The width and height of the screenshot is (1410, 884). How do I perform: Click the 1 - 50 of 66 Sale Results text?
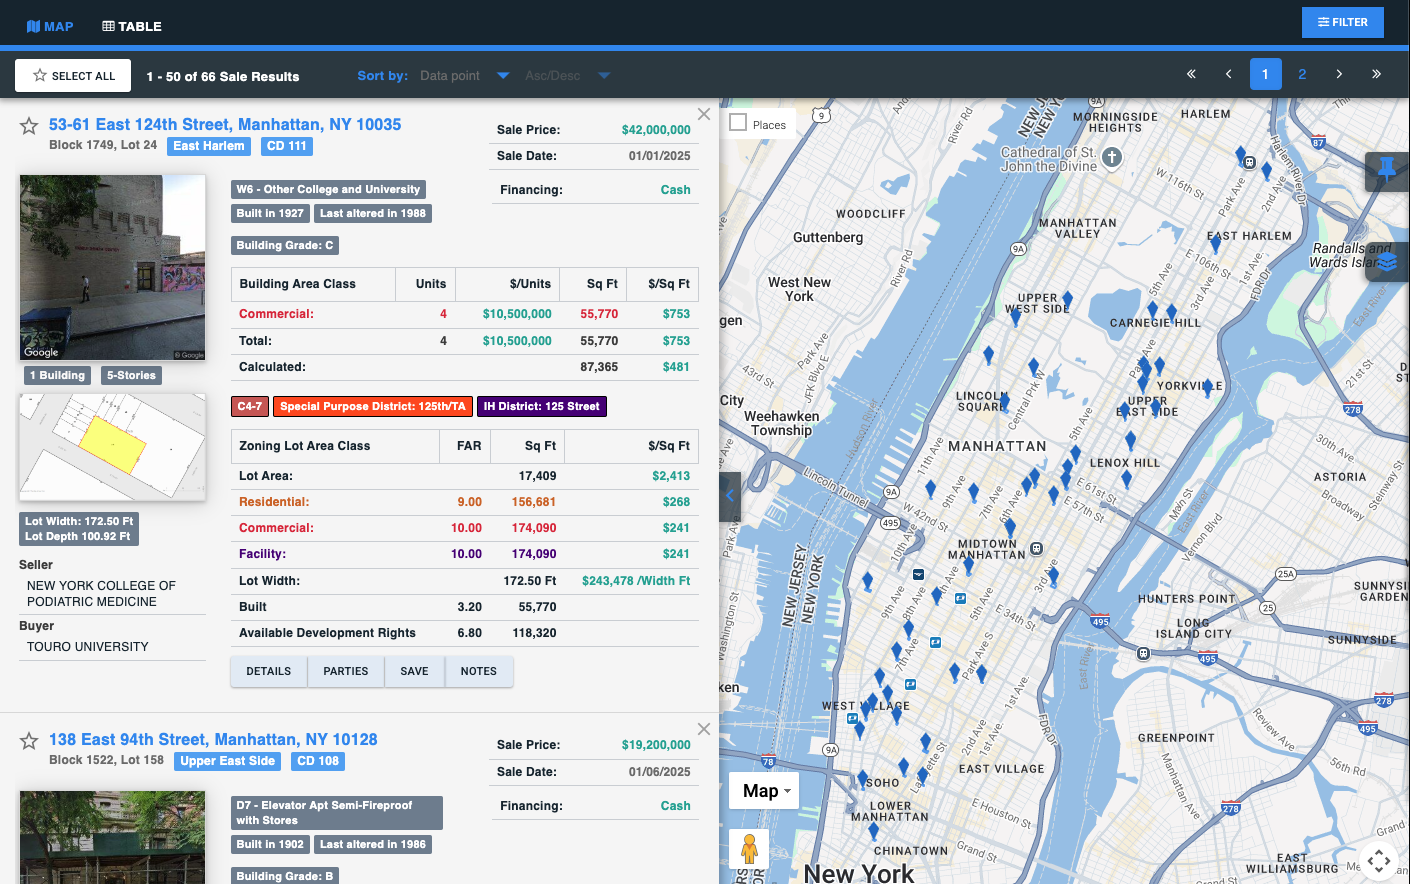223,77
